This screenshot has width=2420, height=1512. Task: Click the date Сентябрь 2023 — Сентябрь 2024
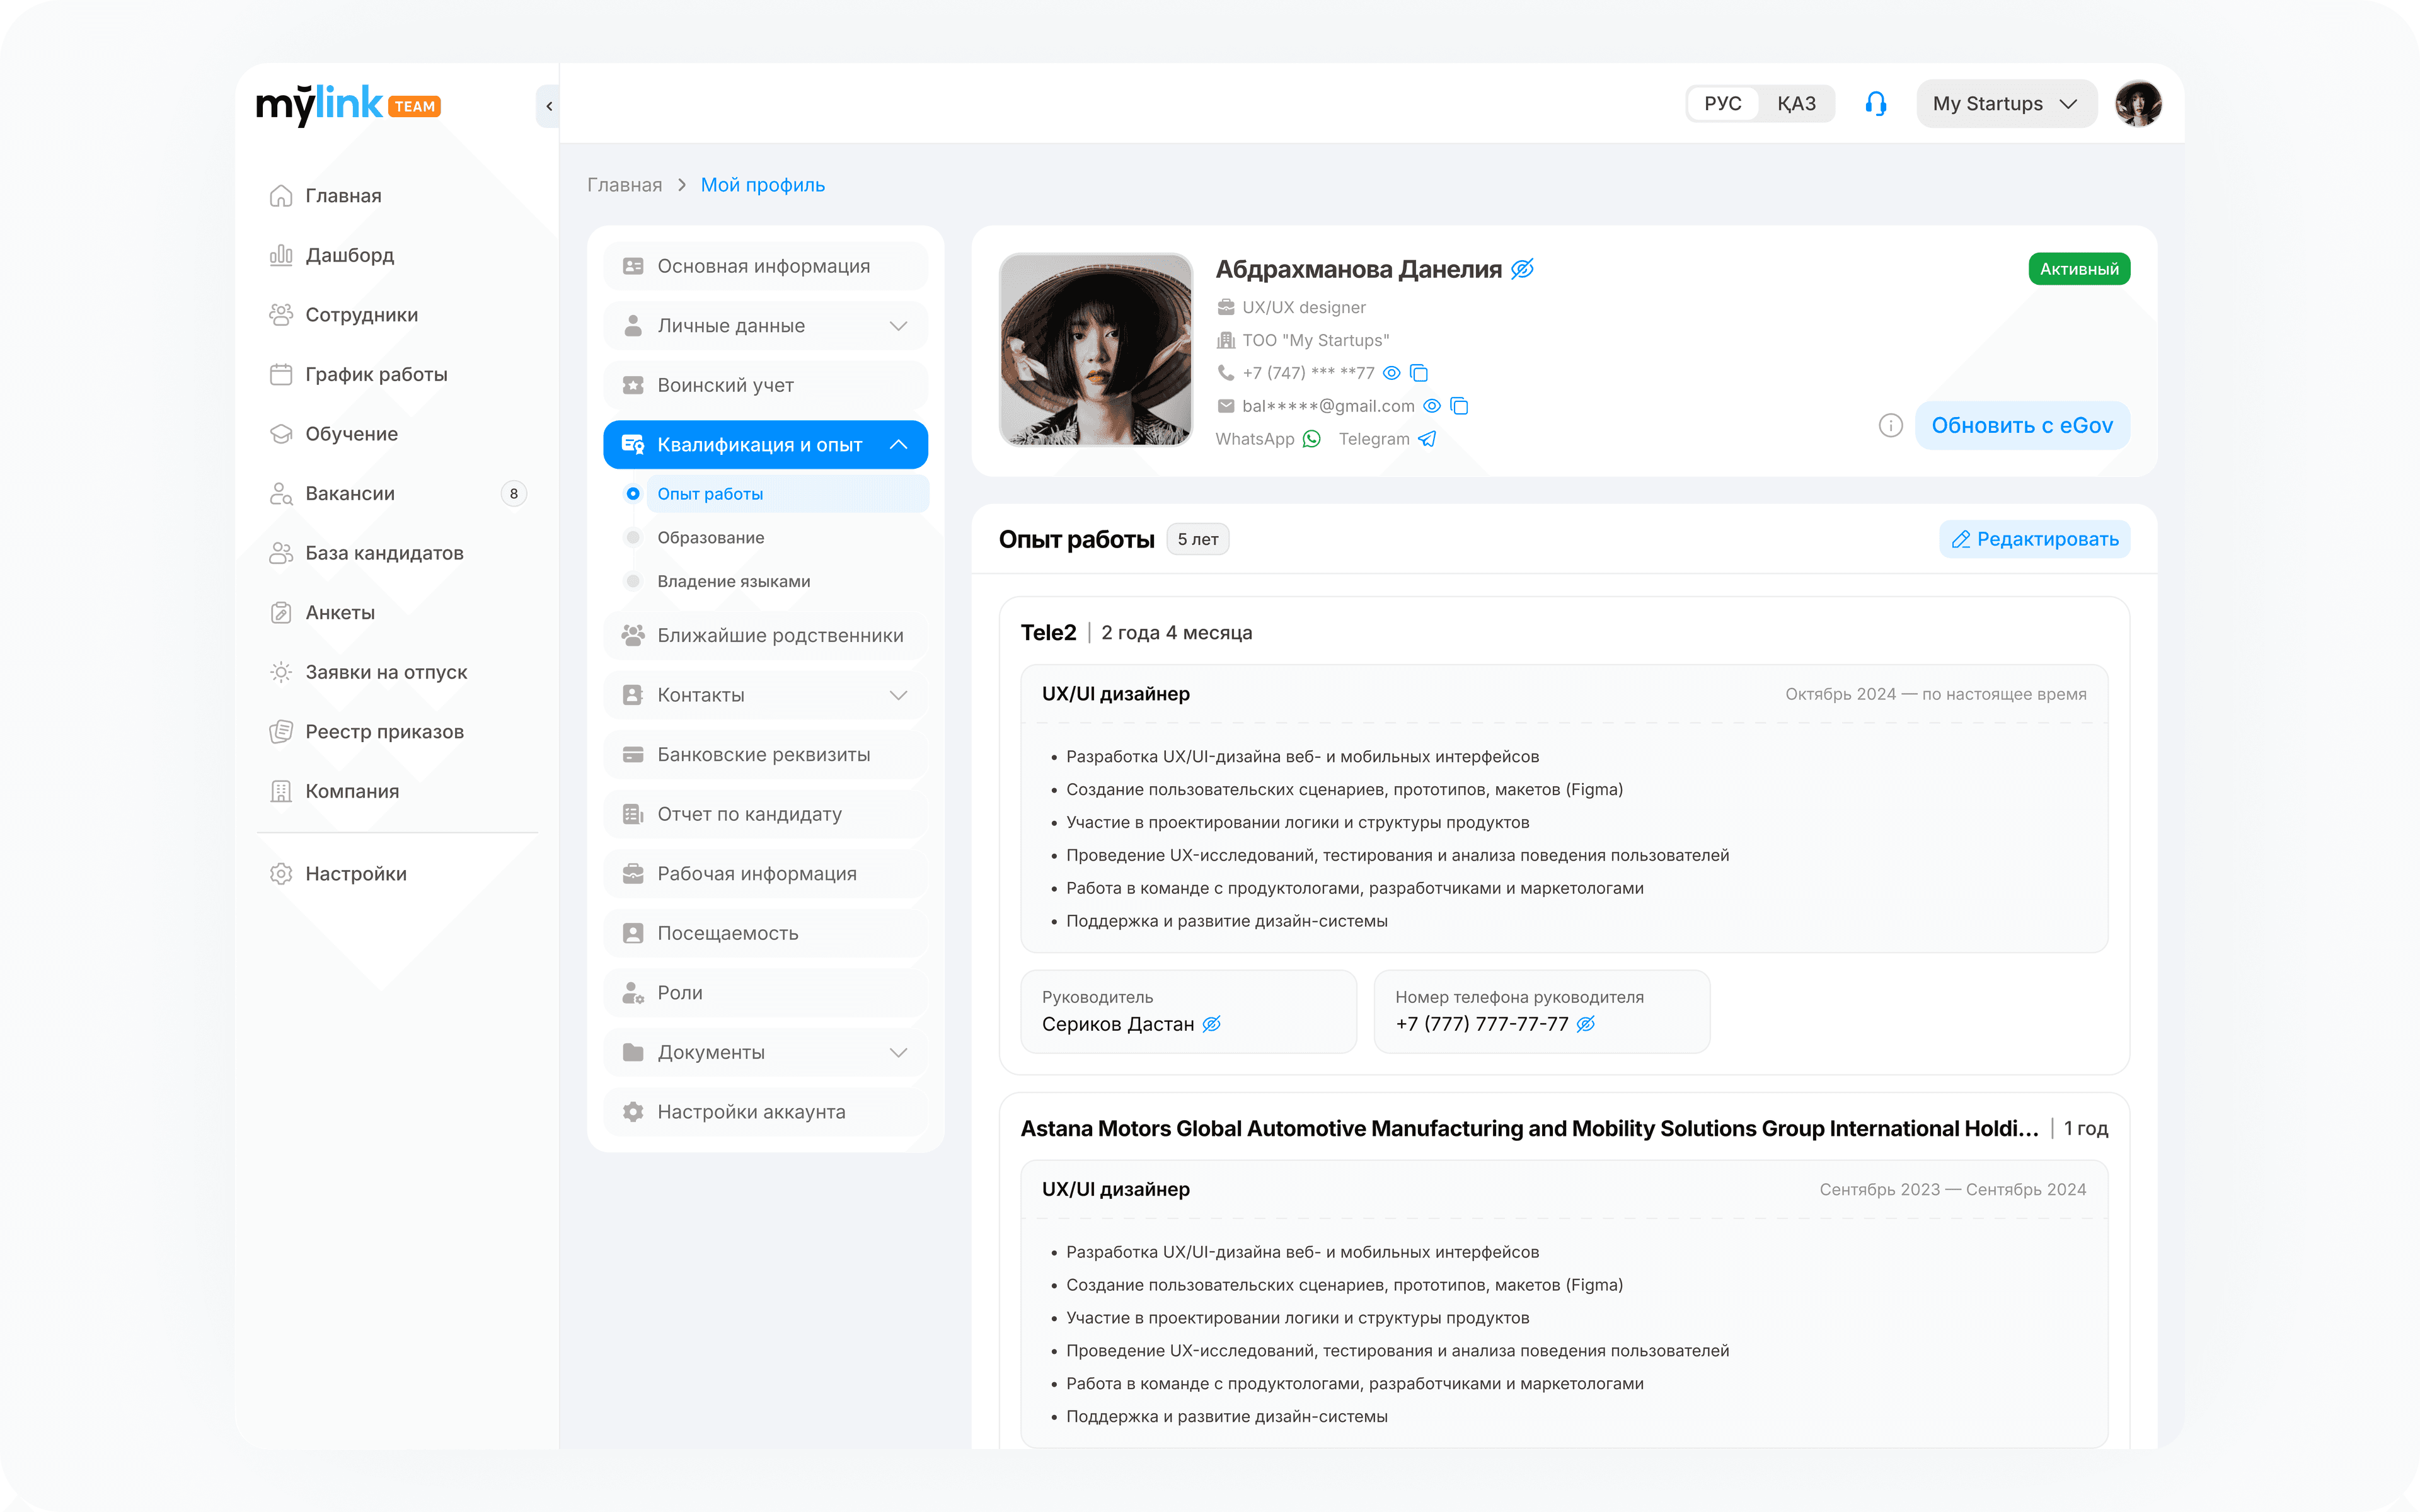tap(1952, 1189)
